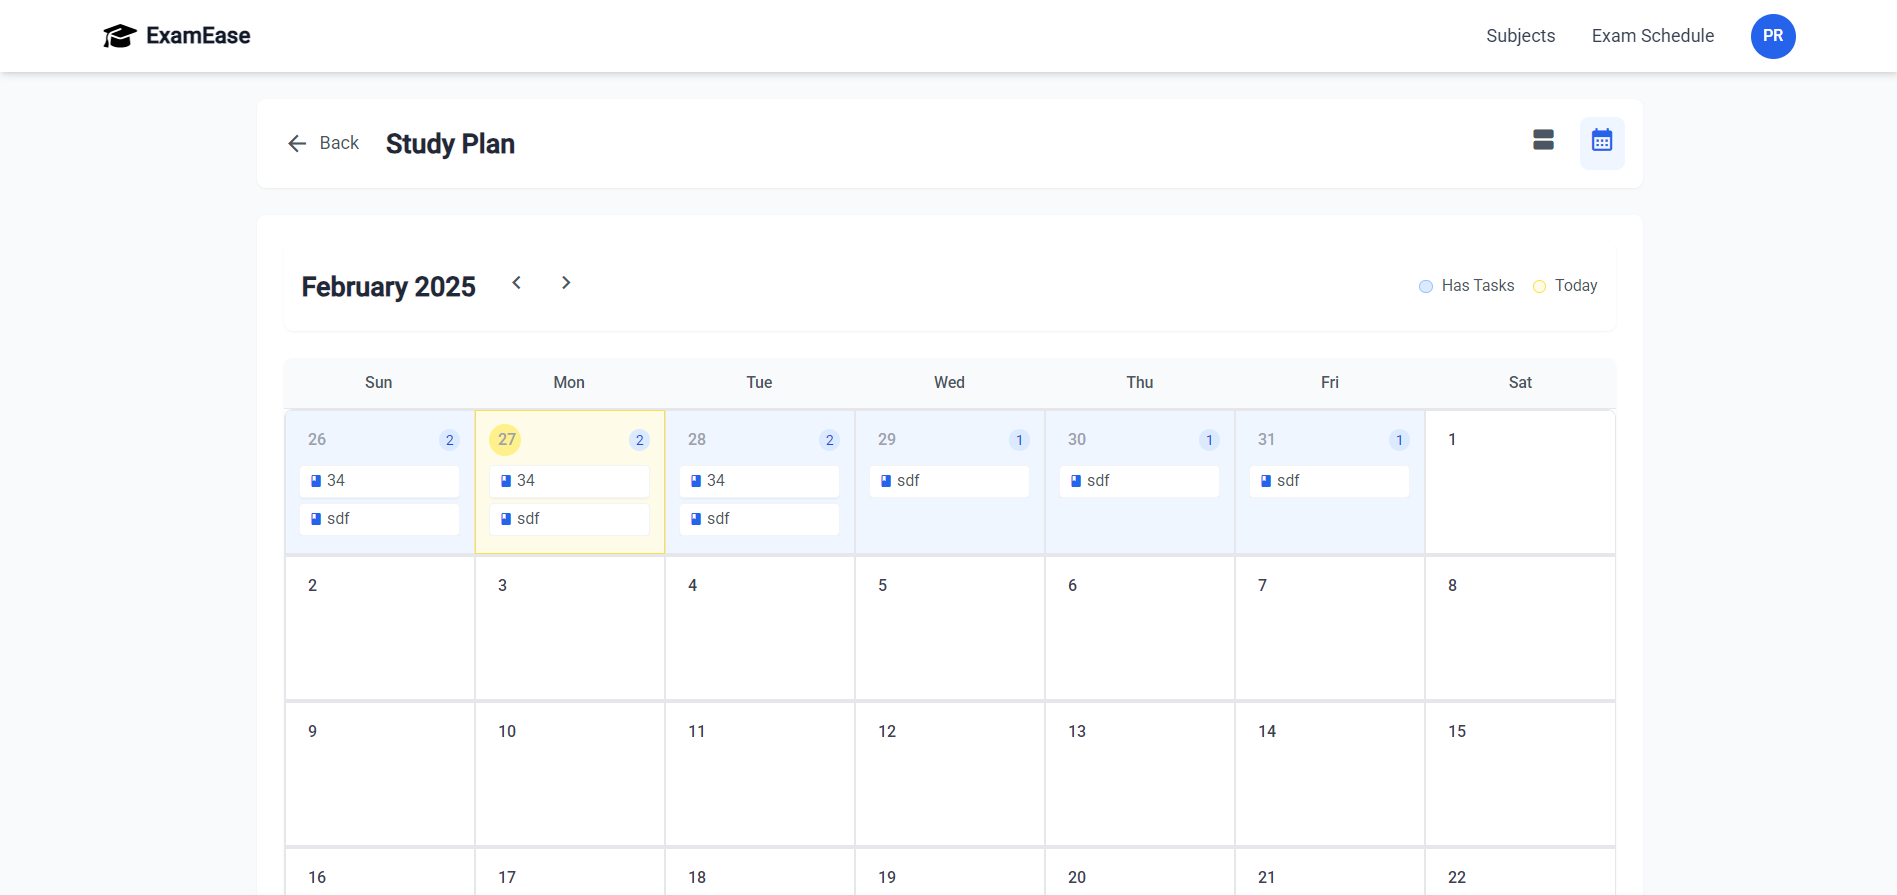Go to previous month chevron
The image size is (1897, 895).
pyautogui.click(x=516, y=283)
